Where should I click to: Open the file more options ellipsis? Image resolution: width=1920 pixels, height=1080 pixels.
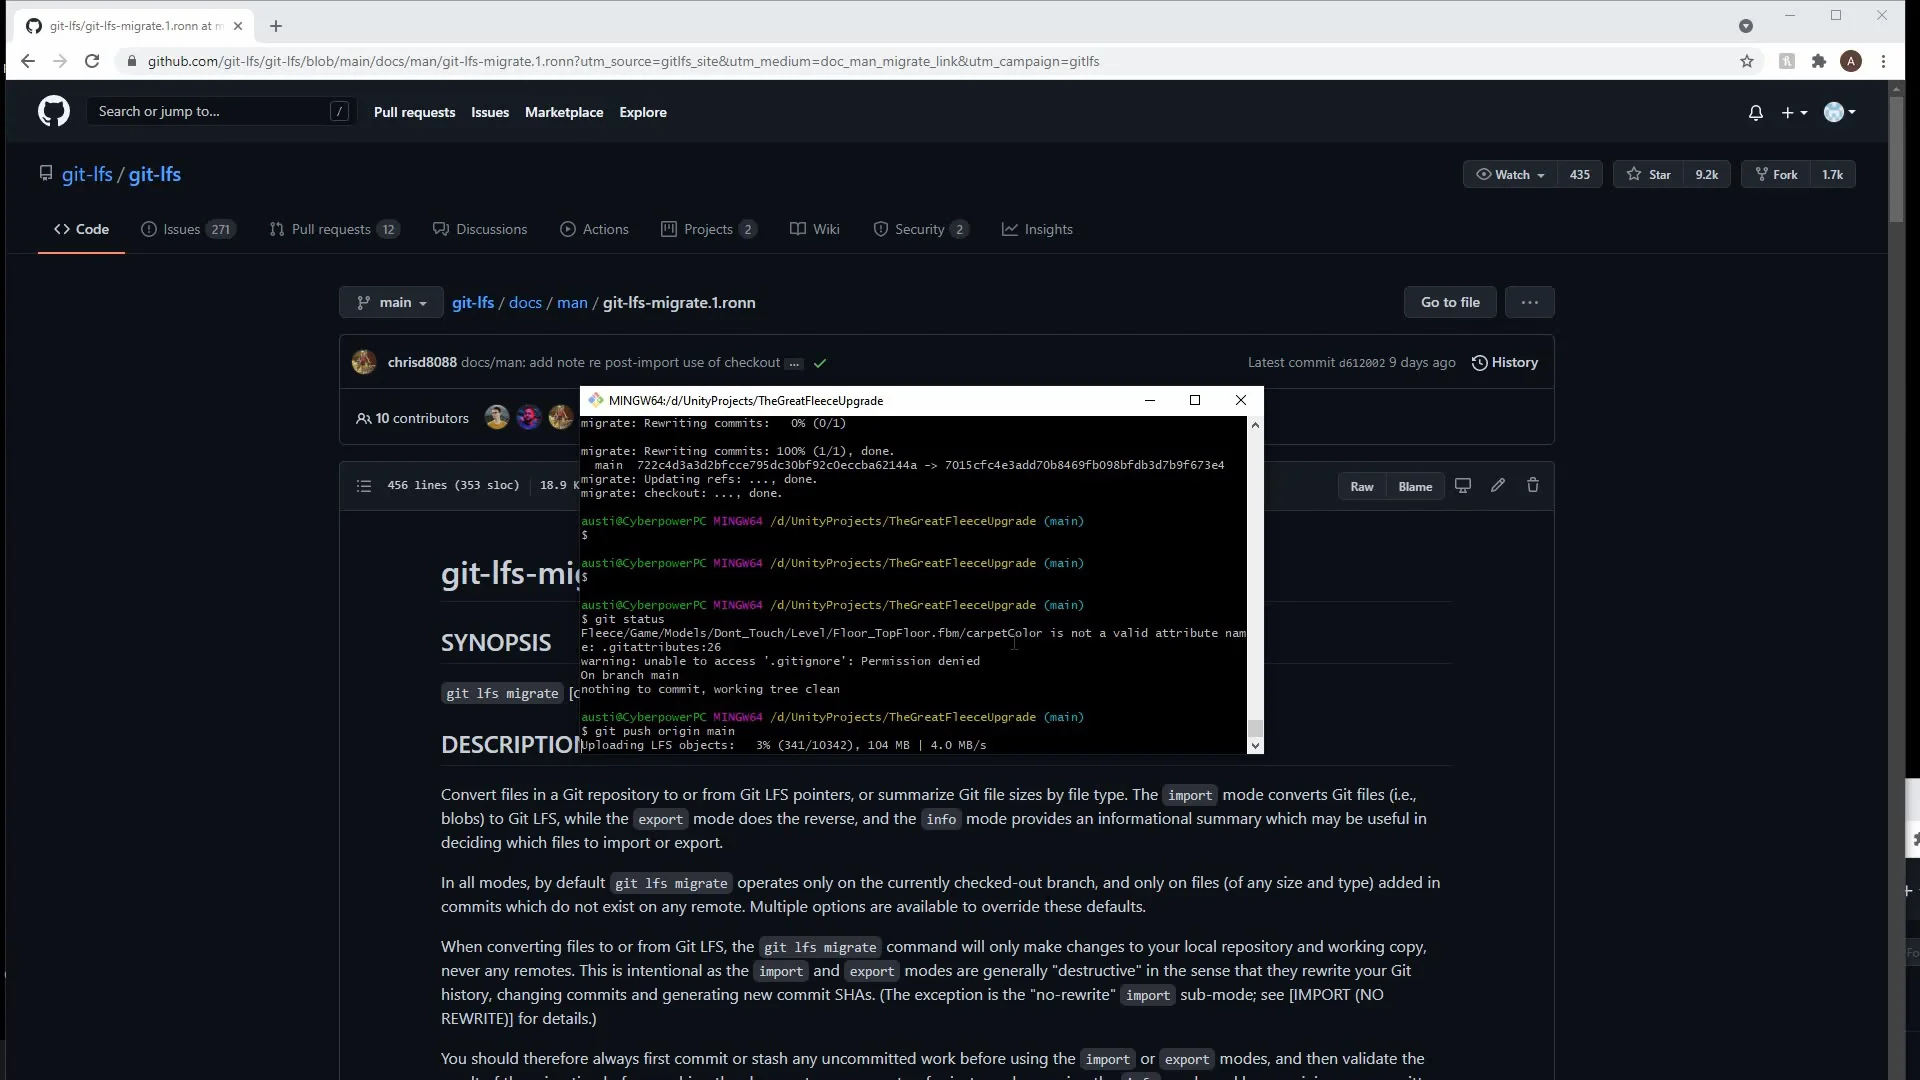(x=1529, y=302)
